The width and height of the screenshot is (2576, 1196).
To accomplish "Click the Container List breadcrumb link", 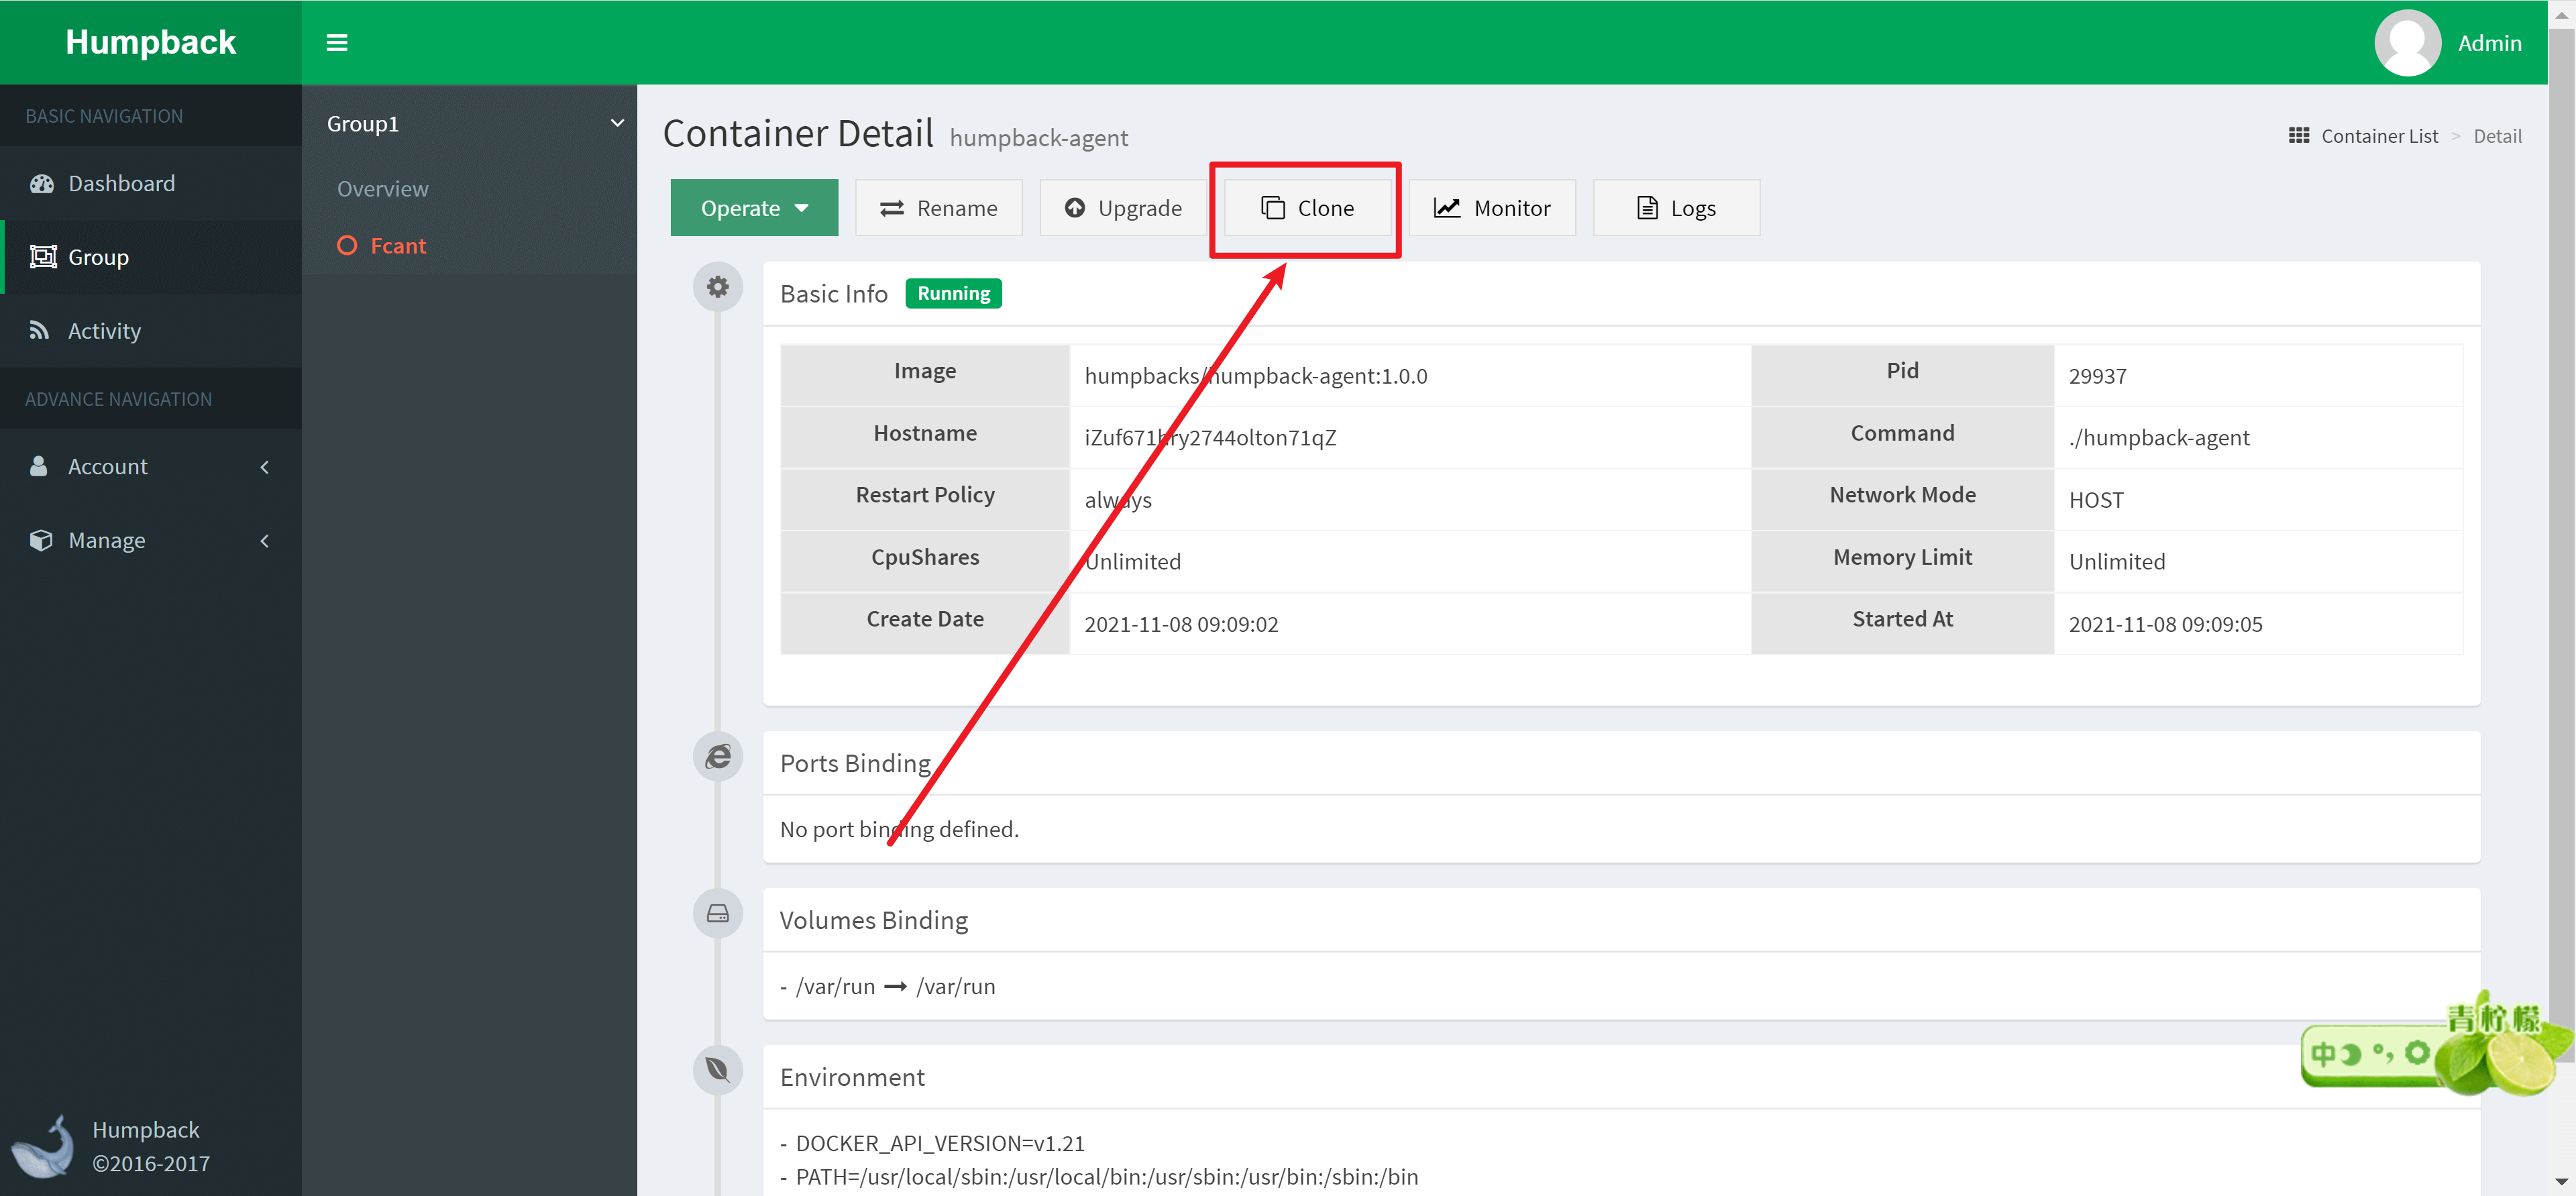I will point(2379,136).
